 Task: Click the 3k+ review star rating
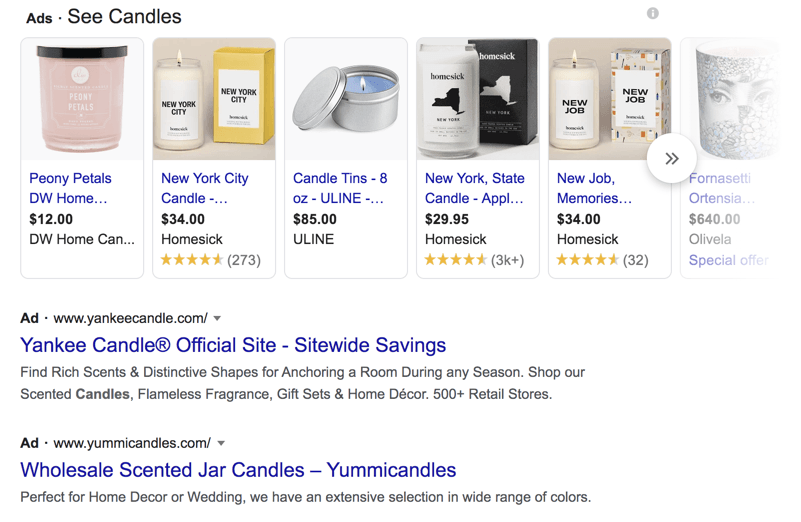click(475, 260)
